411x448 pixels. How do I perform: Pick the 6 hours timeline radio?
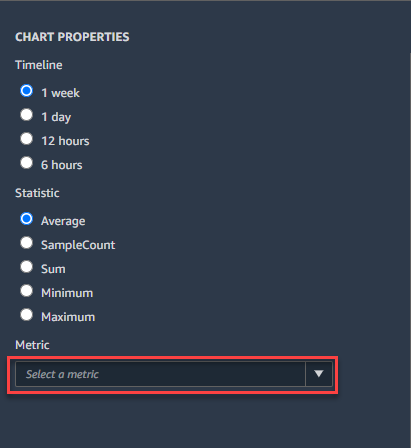tap(26, 163)
